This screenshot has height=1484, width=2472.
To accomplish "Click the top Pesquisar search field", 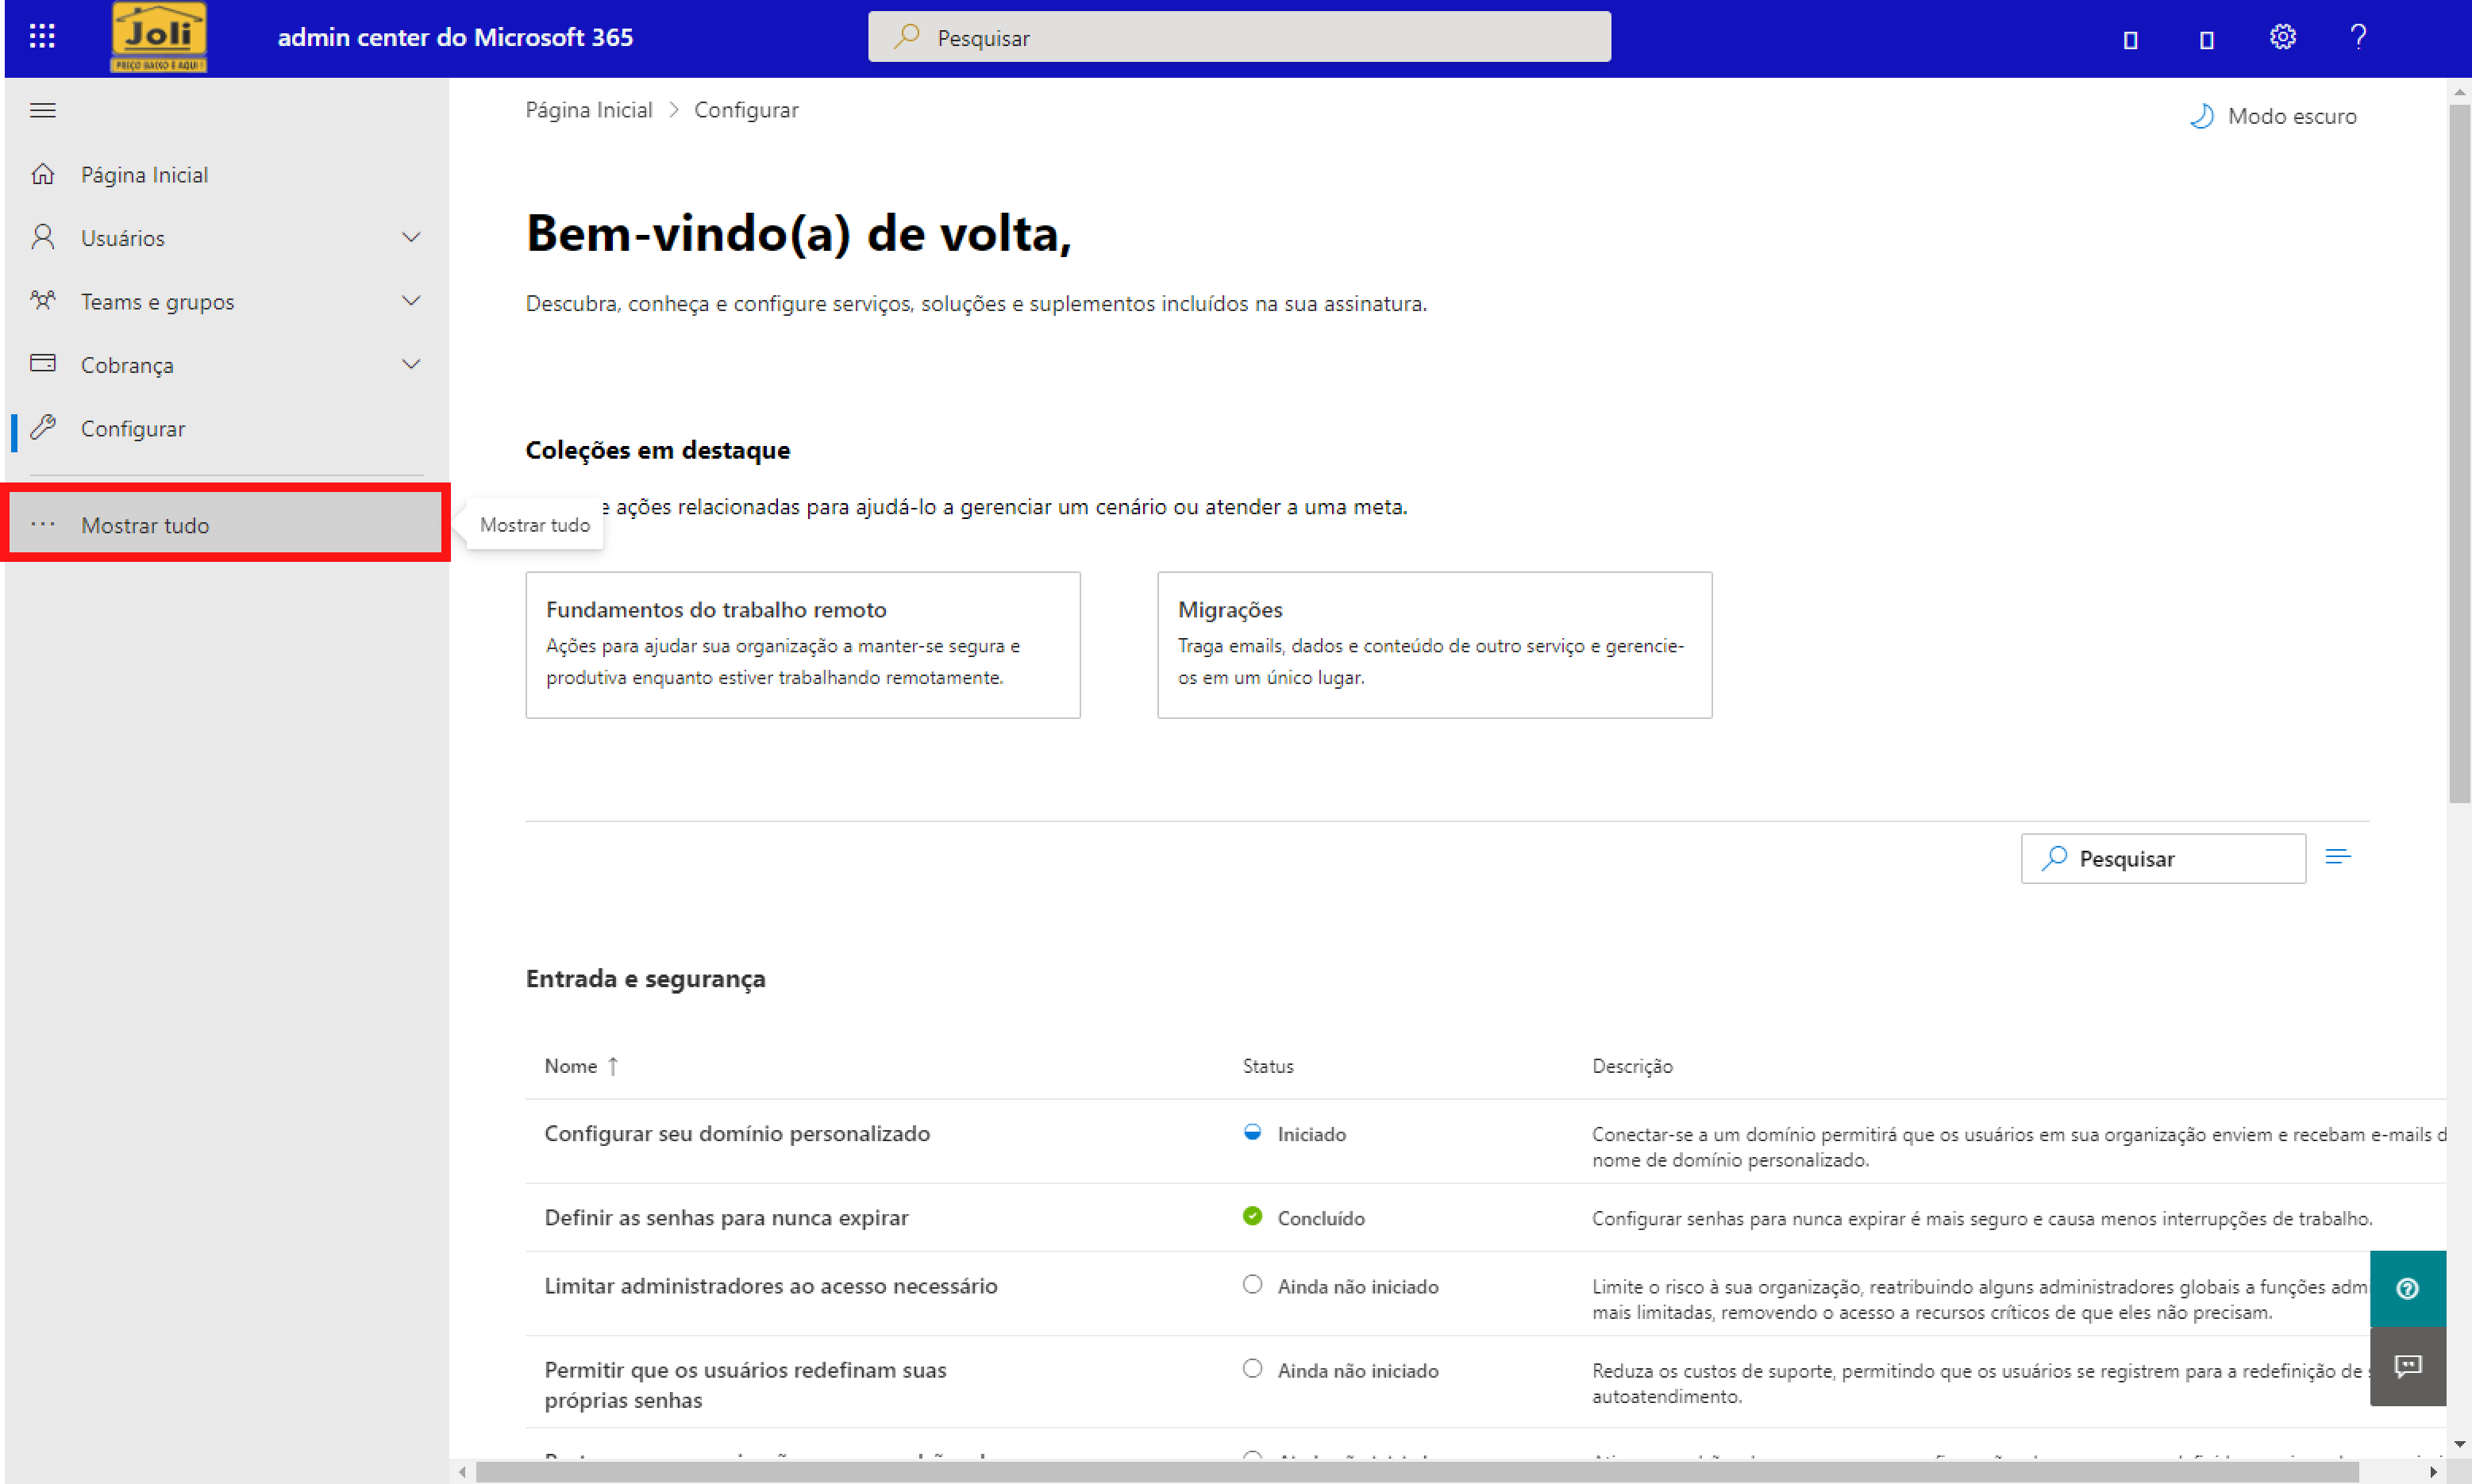I will (x=1238, y=38).
